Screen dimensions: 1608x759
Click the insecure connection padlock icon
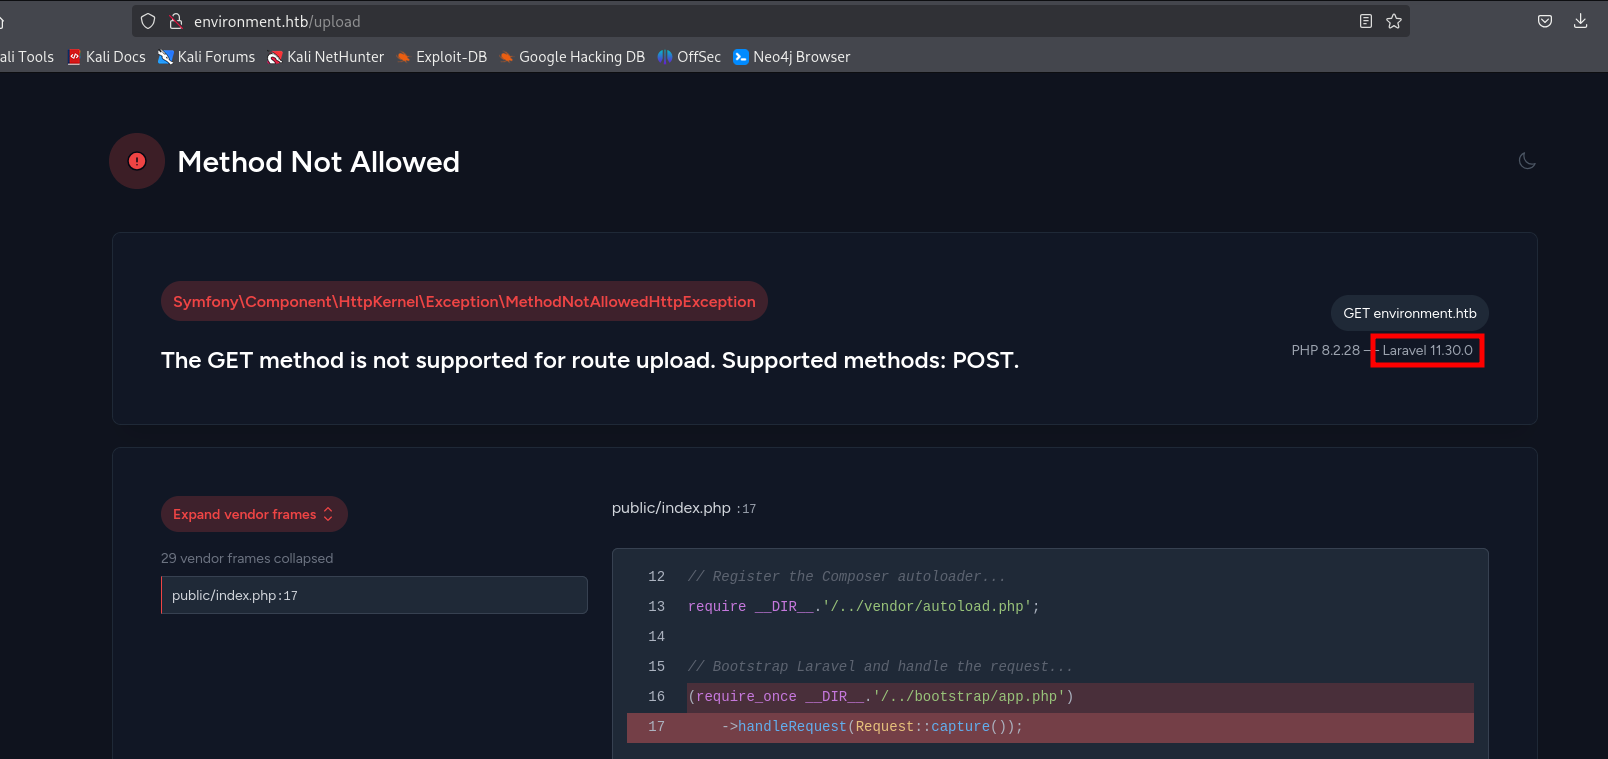(176, 21)
